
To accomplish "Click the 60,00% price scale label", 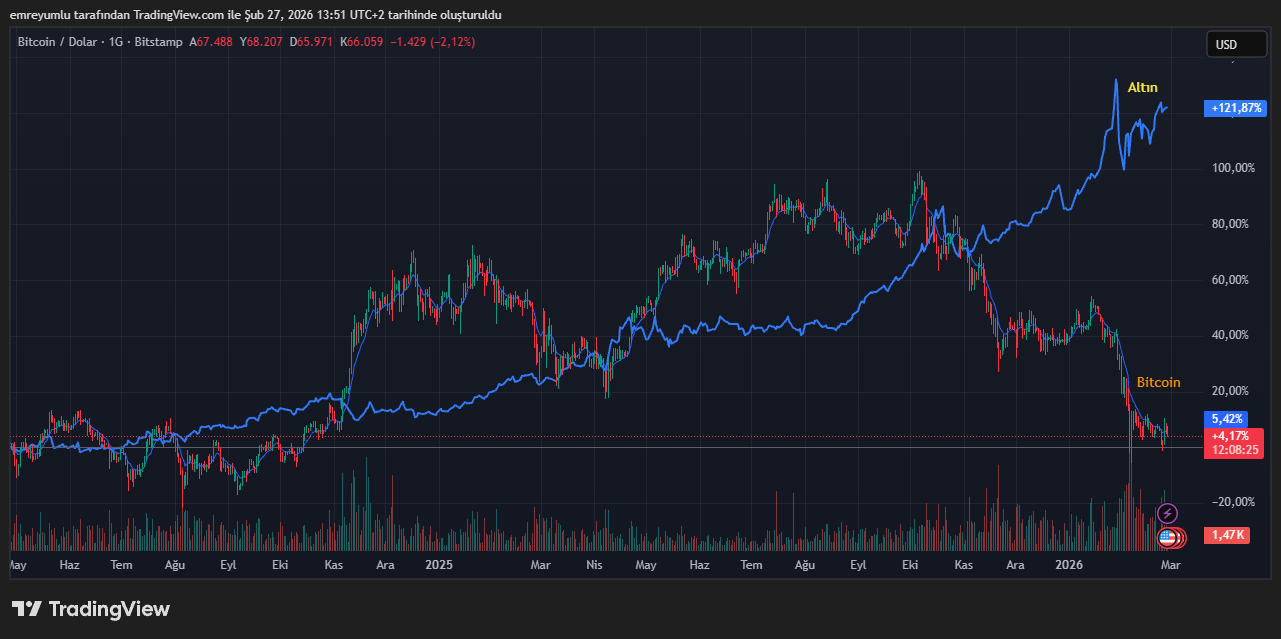I will tap(1232, 280).
